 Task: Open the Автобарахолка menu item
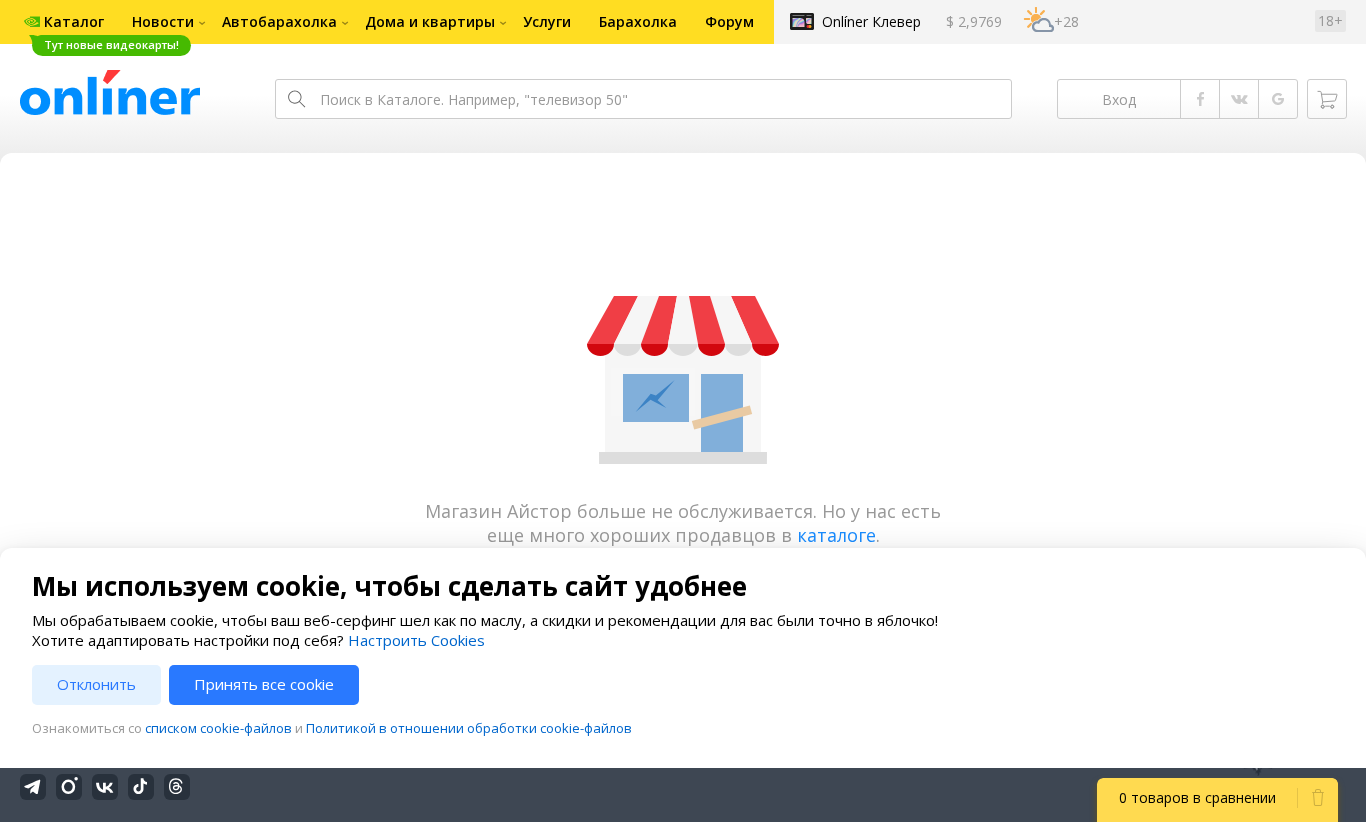pos(279,22)
